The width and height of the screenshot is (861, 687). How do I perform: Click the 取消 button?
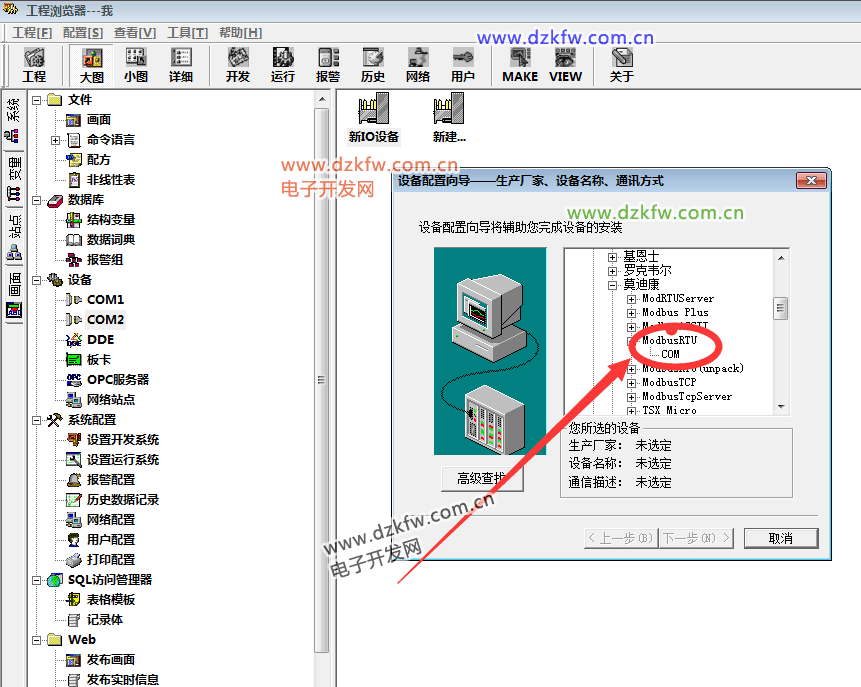(x=780, y=538)
